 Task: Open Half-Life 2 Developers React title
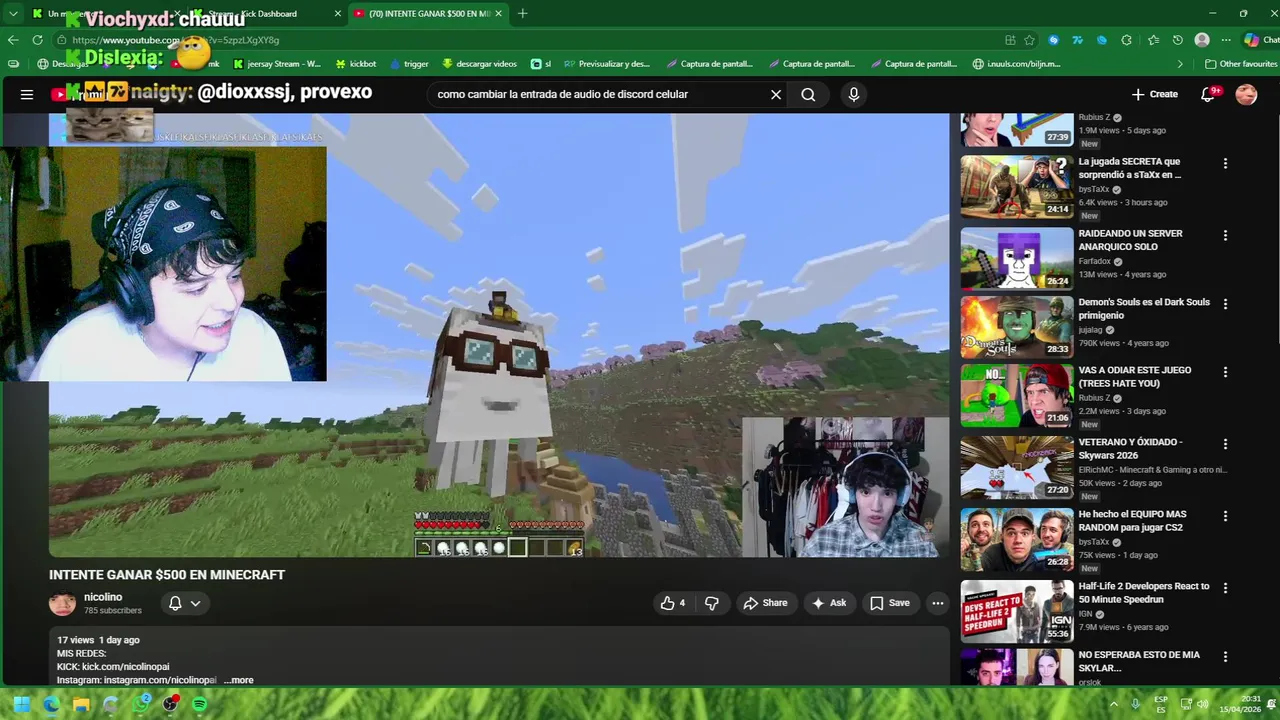pos(1144,592)
